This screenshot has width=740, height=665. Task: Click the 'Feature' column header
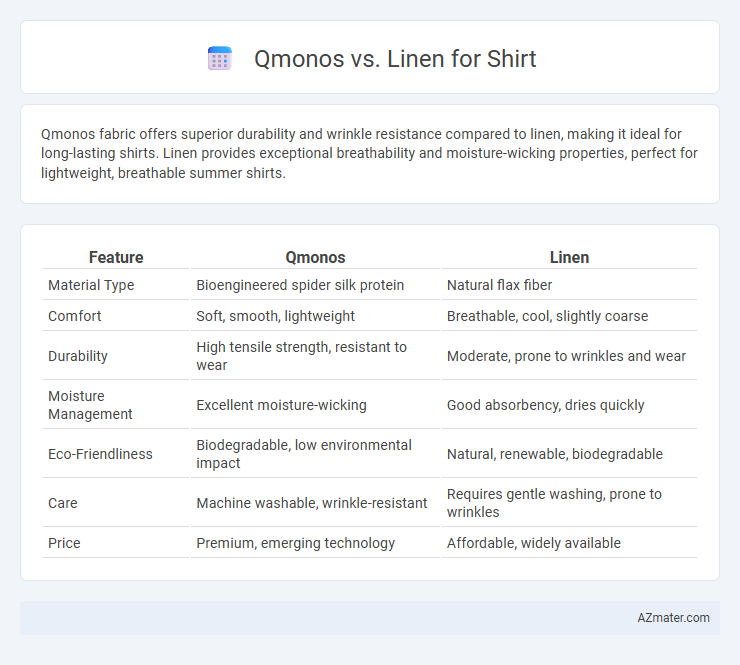click(116, 257)
